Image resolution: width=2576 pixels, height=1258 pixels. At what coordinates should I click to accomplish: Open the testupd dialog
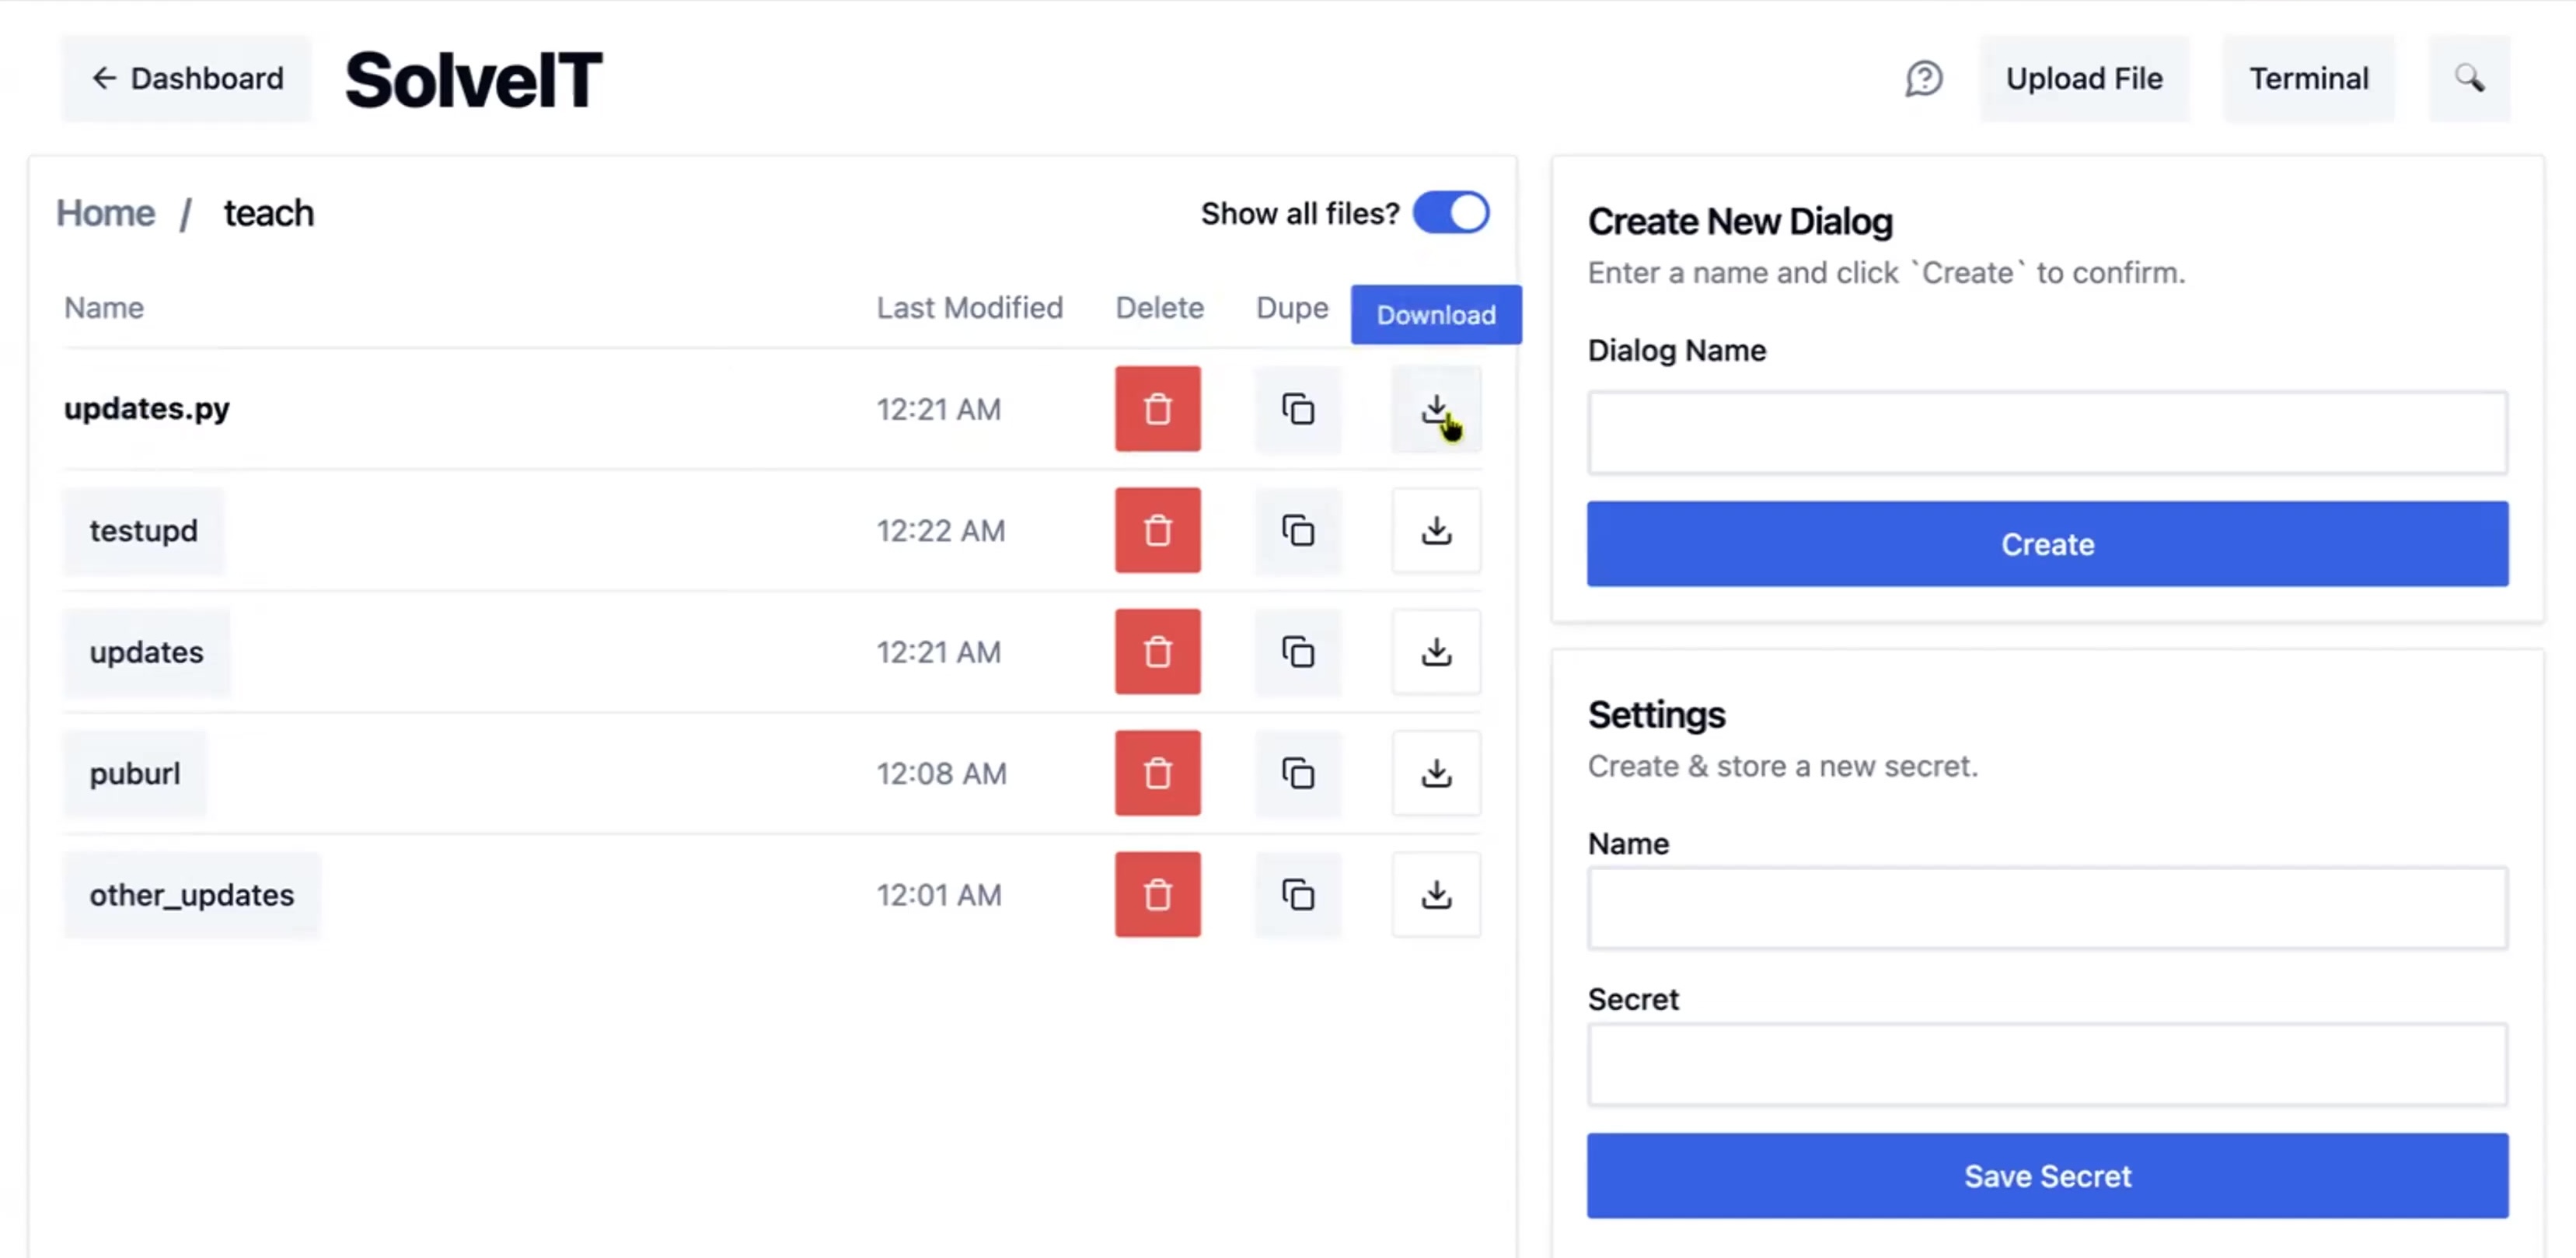(x=143, y=530)
